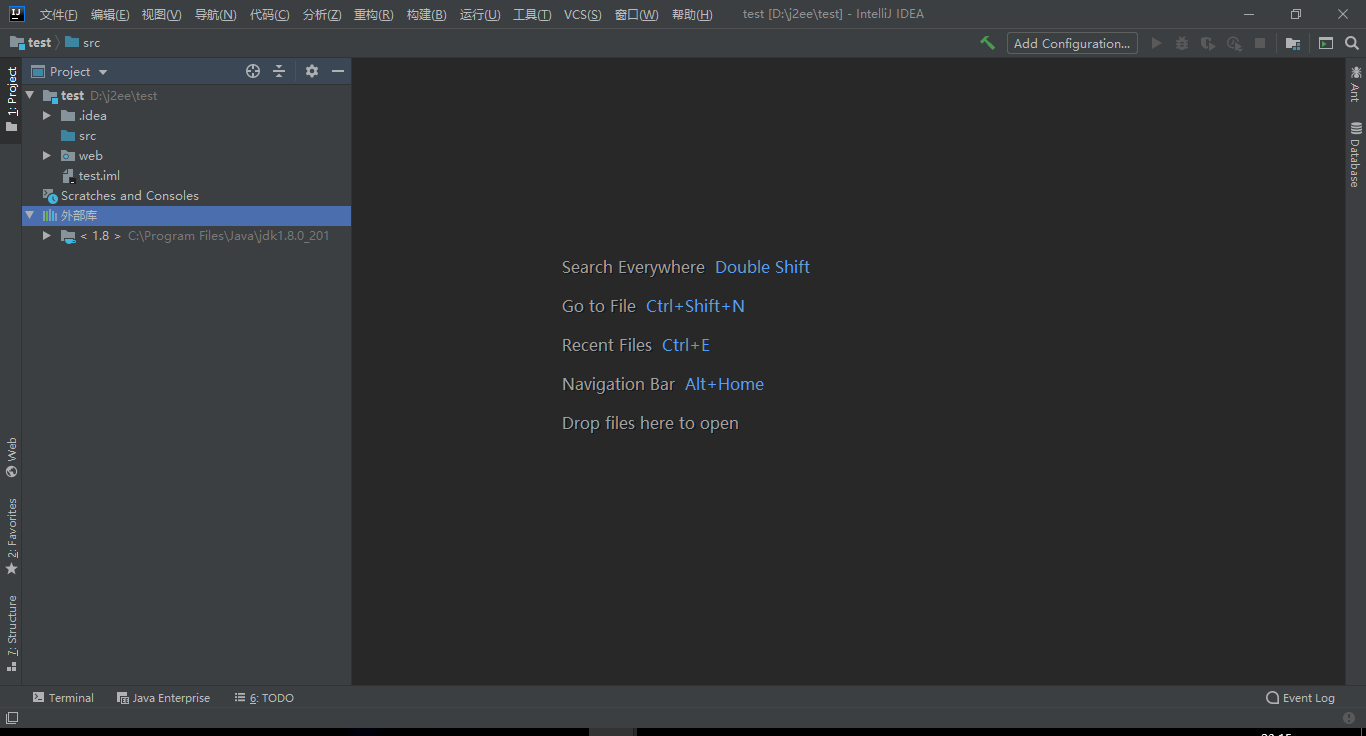Select the 'Select Opened File' crosshair icon
Viewport: 1366px width, 736px height.
point(253,70)
